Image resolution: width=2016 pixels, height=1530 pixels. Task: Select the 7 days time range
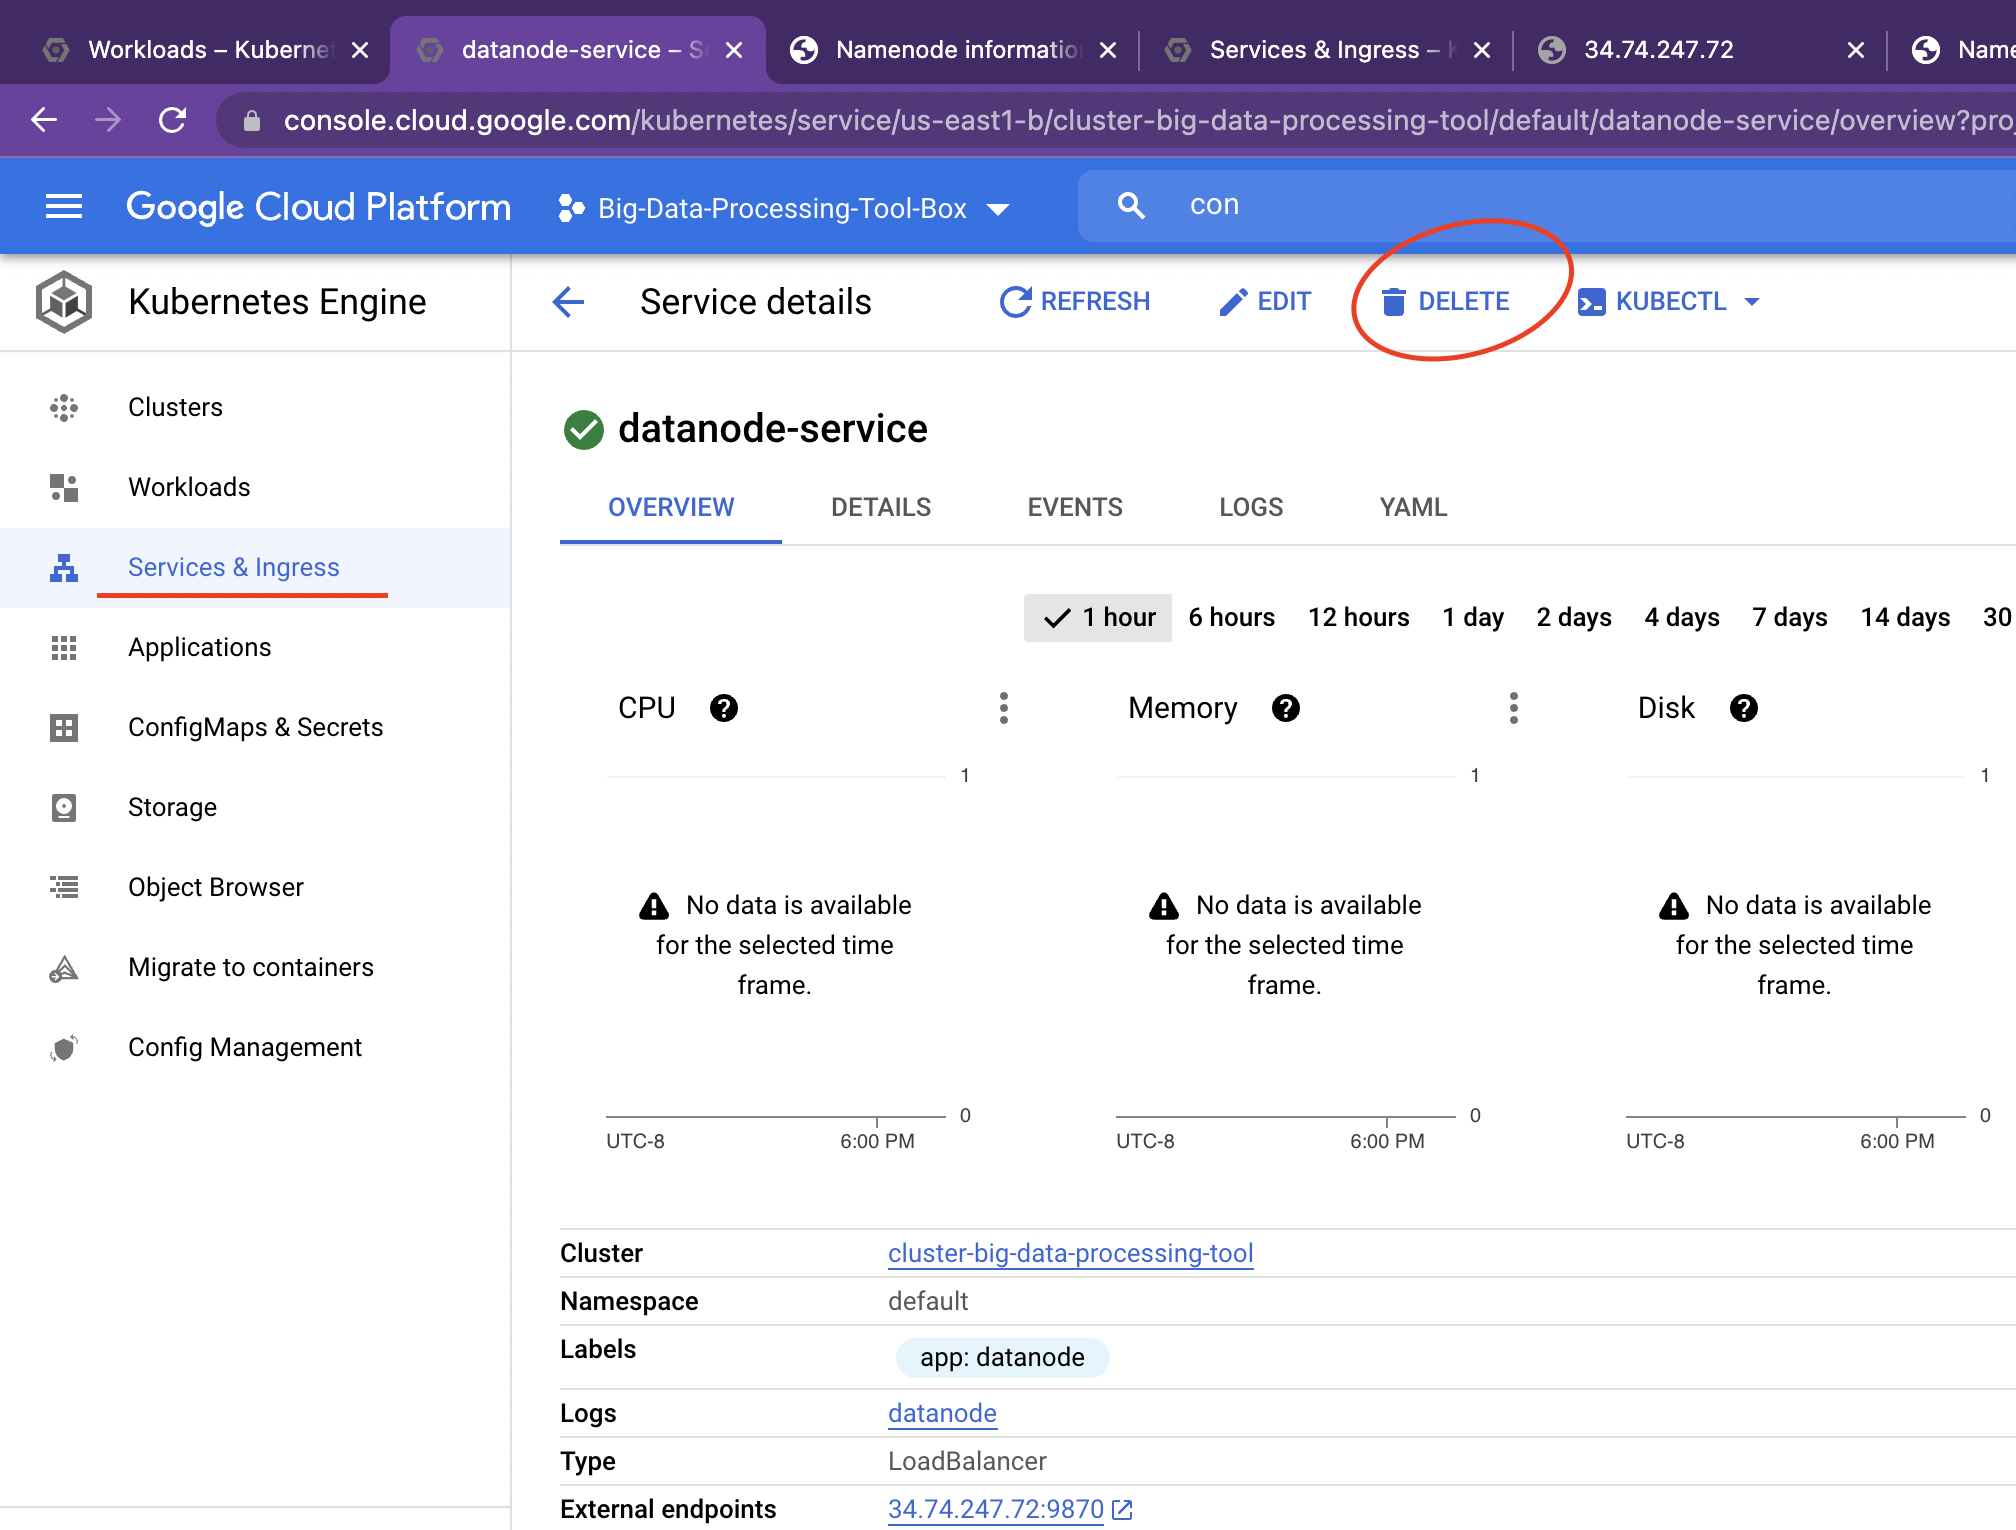(1789, 617)
